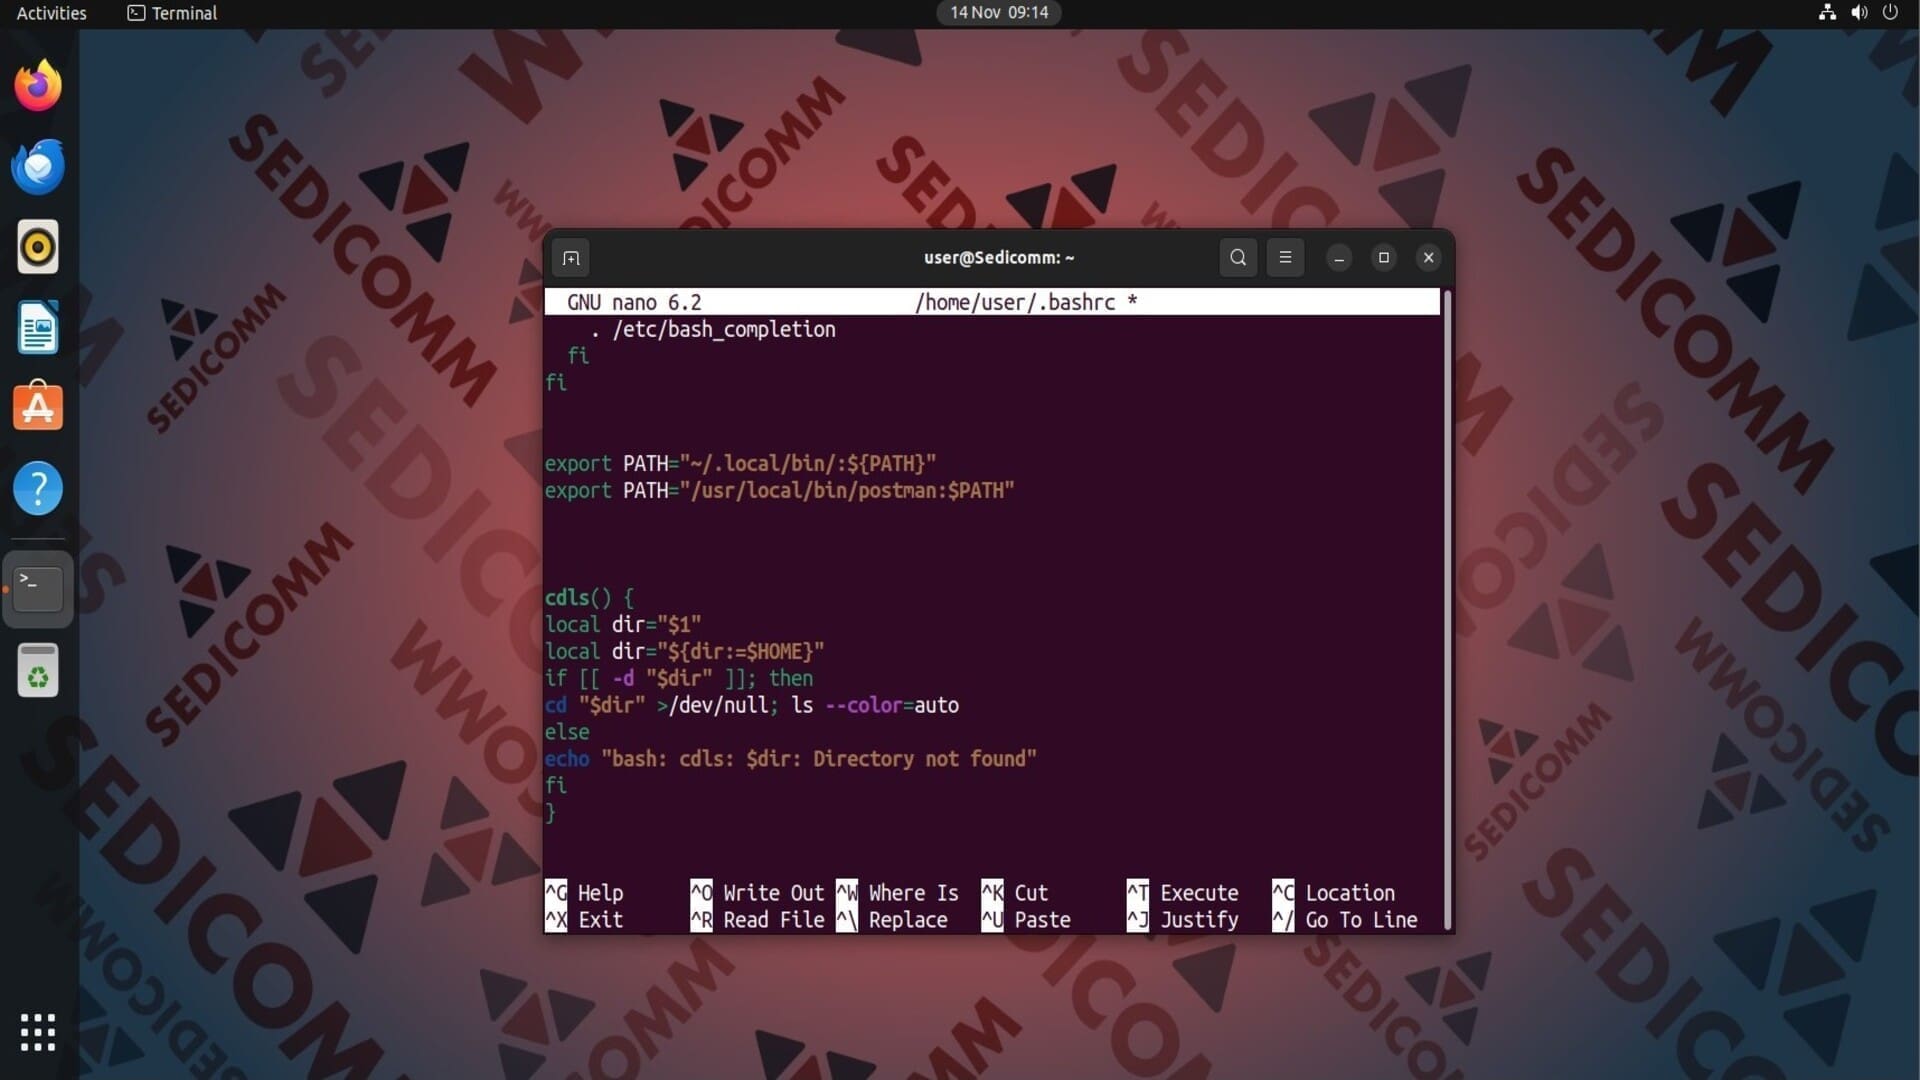Open the Trash icon in dock

pyautogui.click(x=38, y=670)
